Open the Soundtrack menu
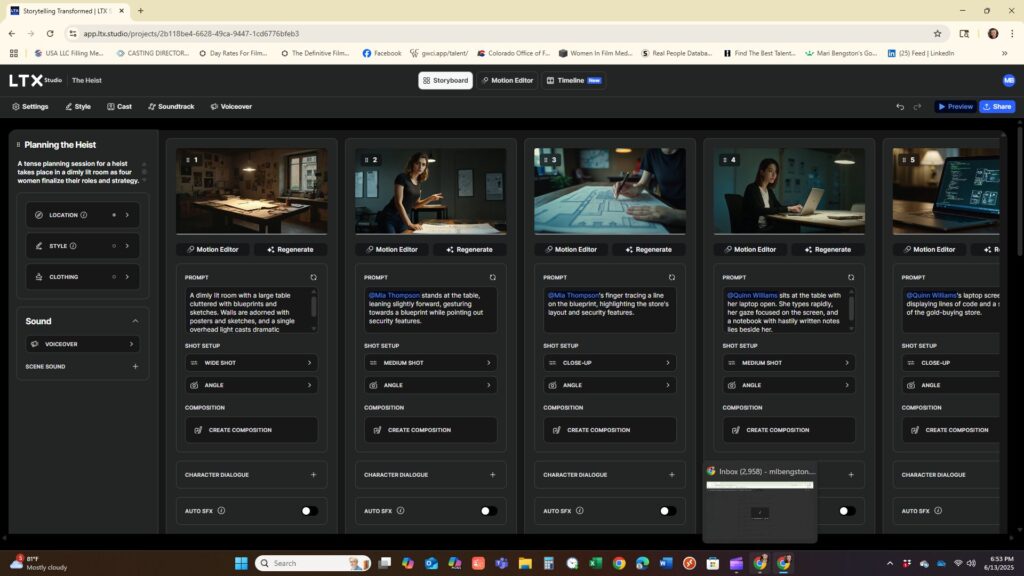This screenshot has width=1024, height=576. [171, 106]
